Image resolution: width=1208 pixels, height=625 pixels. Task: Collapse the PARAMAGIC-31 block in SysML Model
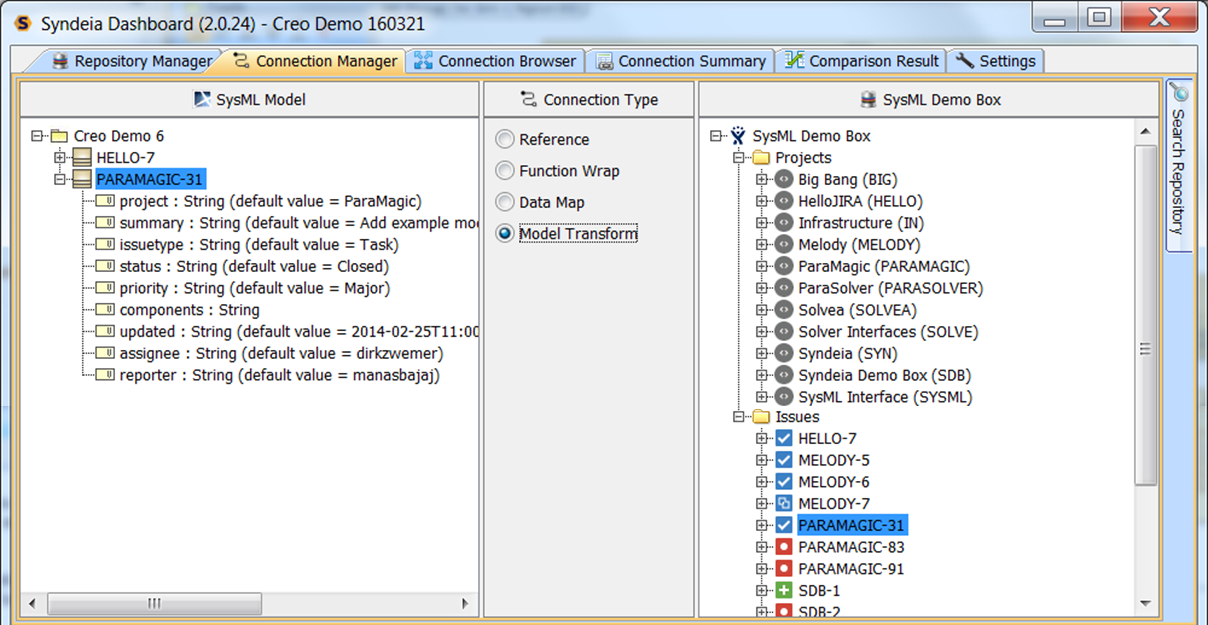[61, 180]
